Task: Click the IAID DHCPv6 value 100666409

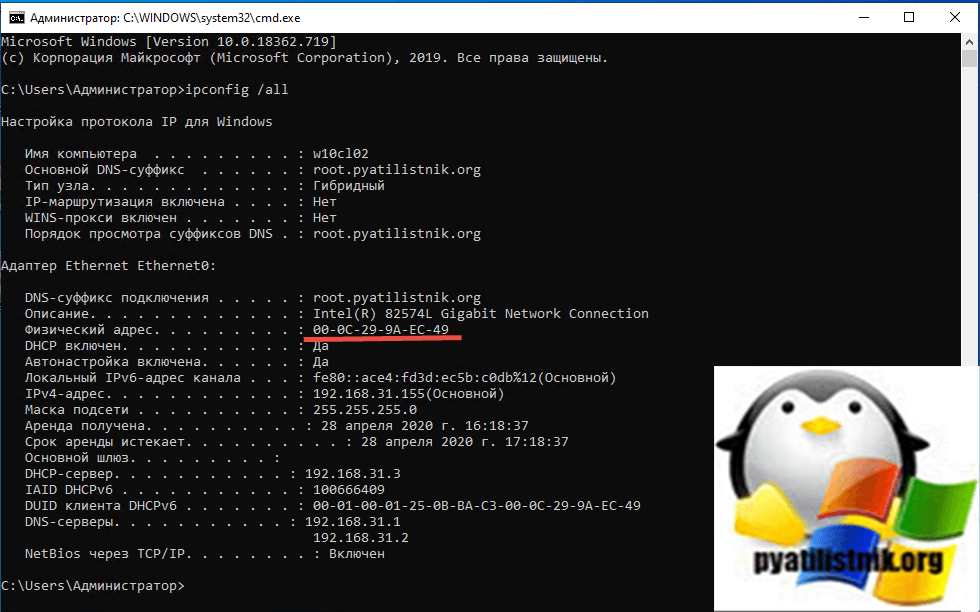Action: [x=348, y=489]
